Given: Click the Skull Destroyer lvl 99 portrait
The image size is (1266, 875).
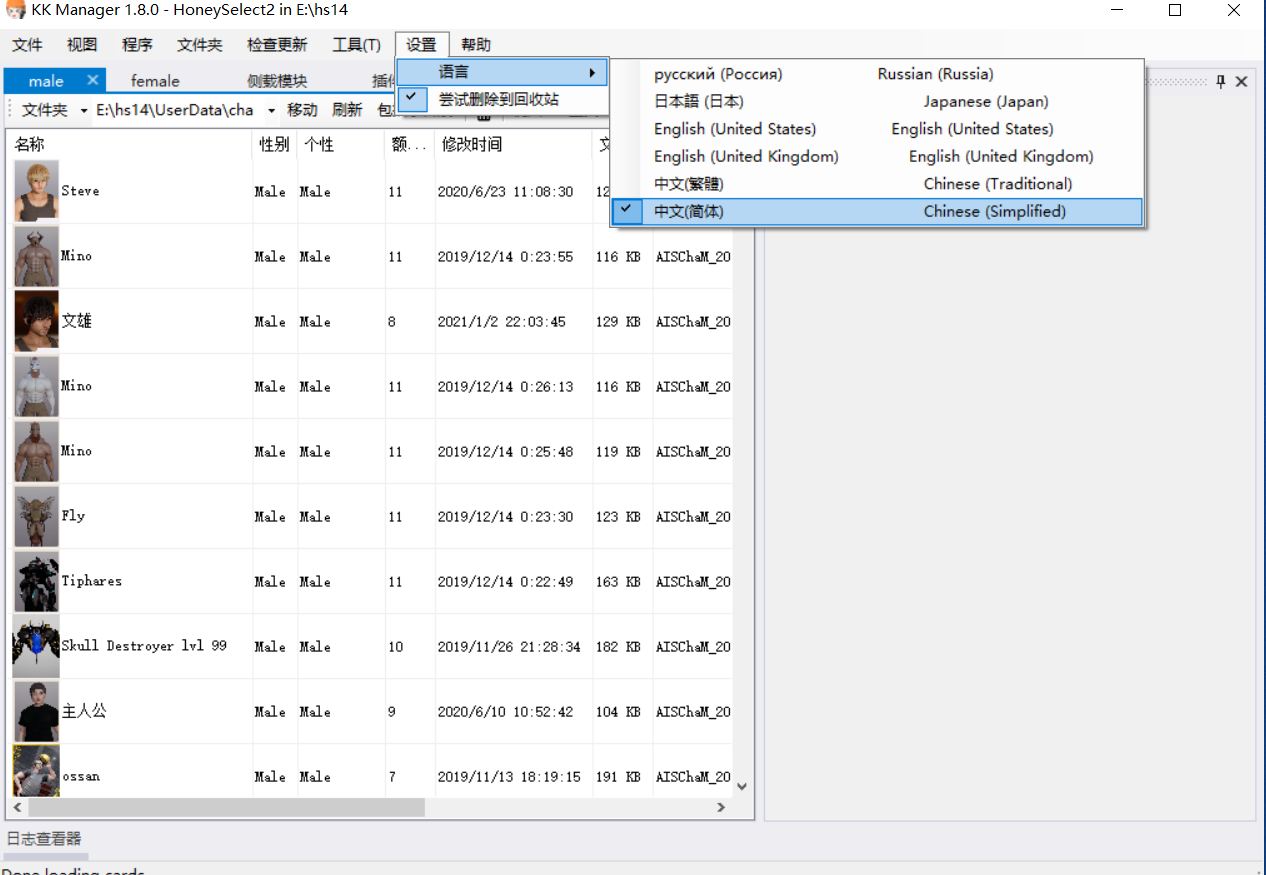Looking at the screenshot, I should click(x=36, y=646).
